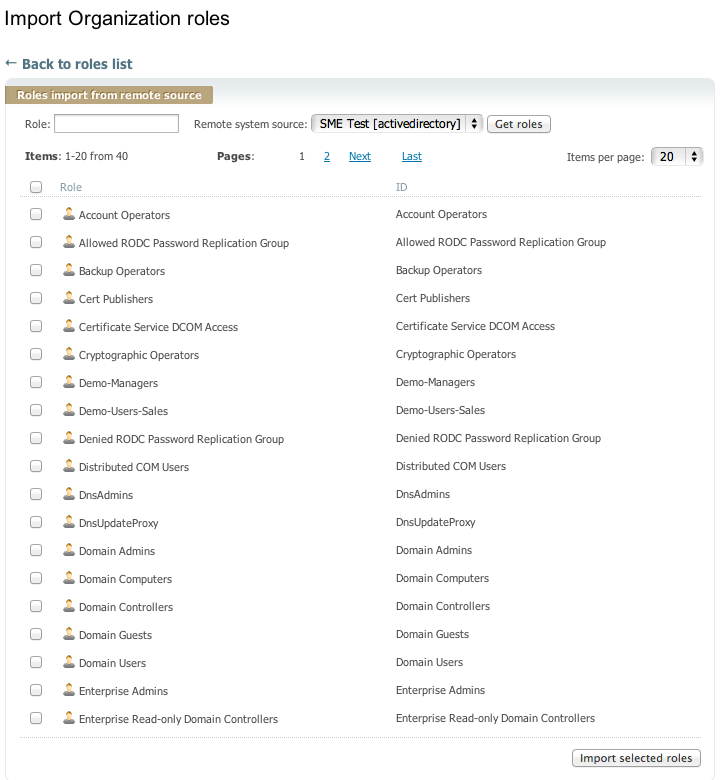The image size is (728, 780).
Task: Click the Domain Guests role icon
Action: pyautogui.click(x=69, y=634)
